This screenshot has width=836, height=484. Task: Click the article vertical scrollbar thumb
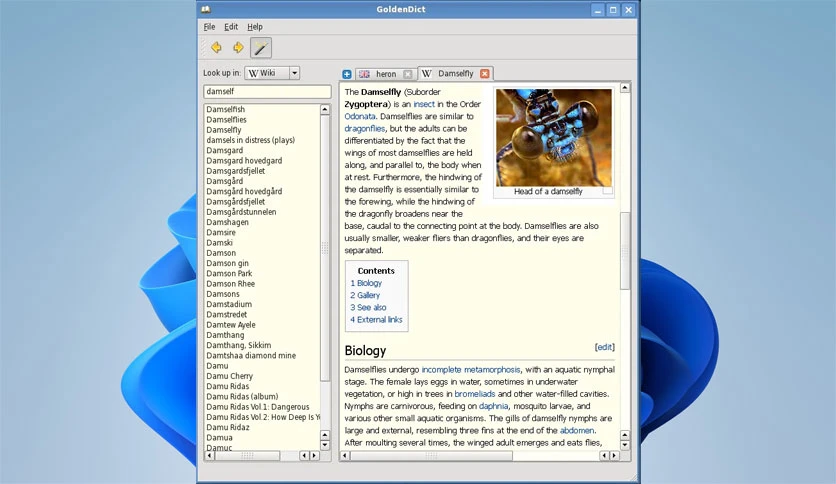point(625,251)
